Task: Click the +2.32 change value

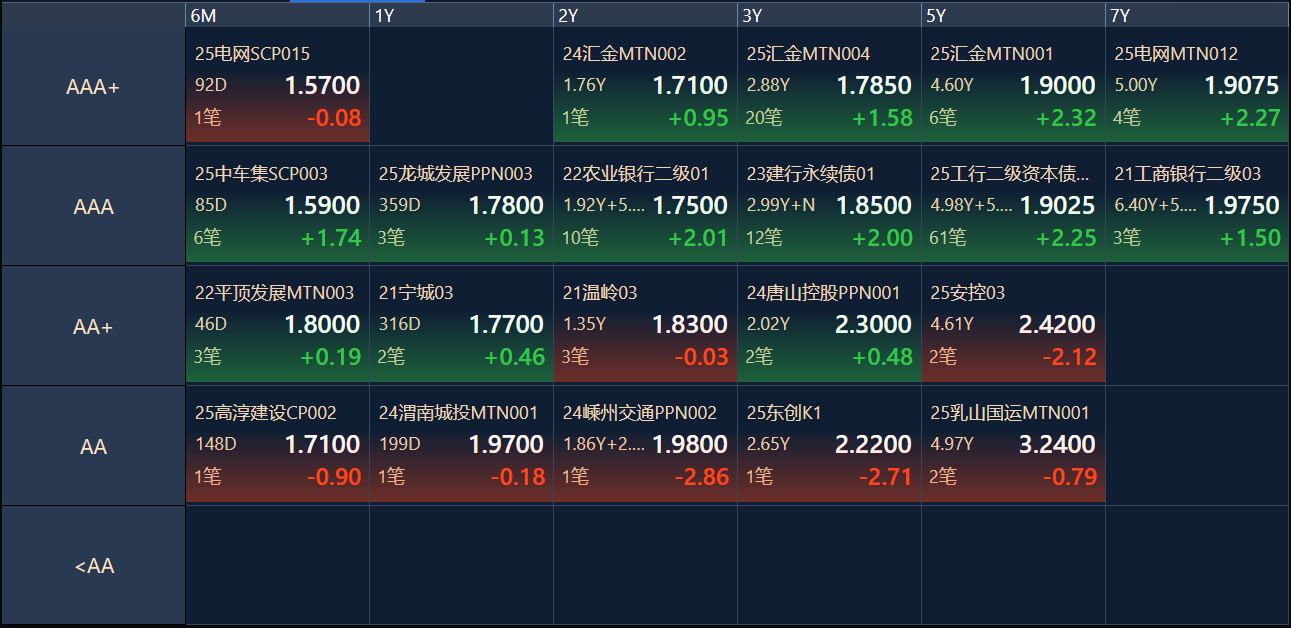Action: coord(1066,118)
